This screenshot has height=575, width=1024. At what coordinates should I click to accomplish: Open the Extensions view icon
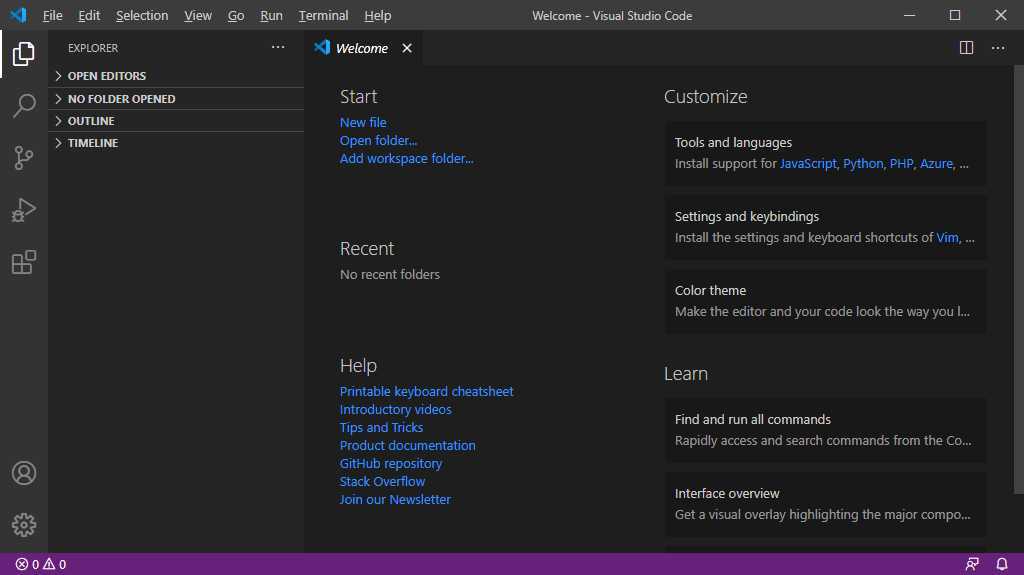[24, 262]
